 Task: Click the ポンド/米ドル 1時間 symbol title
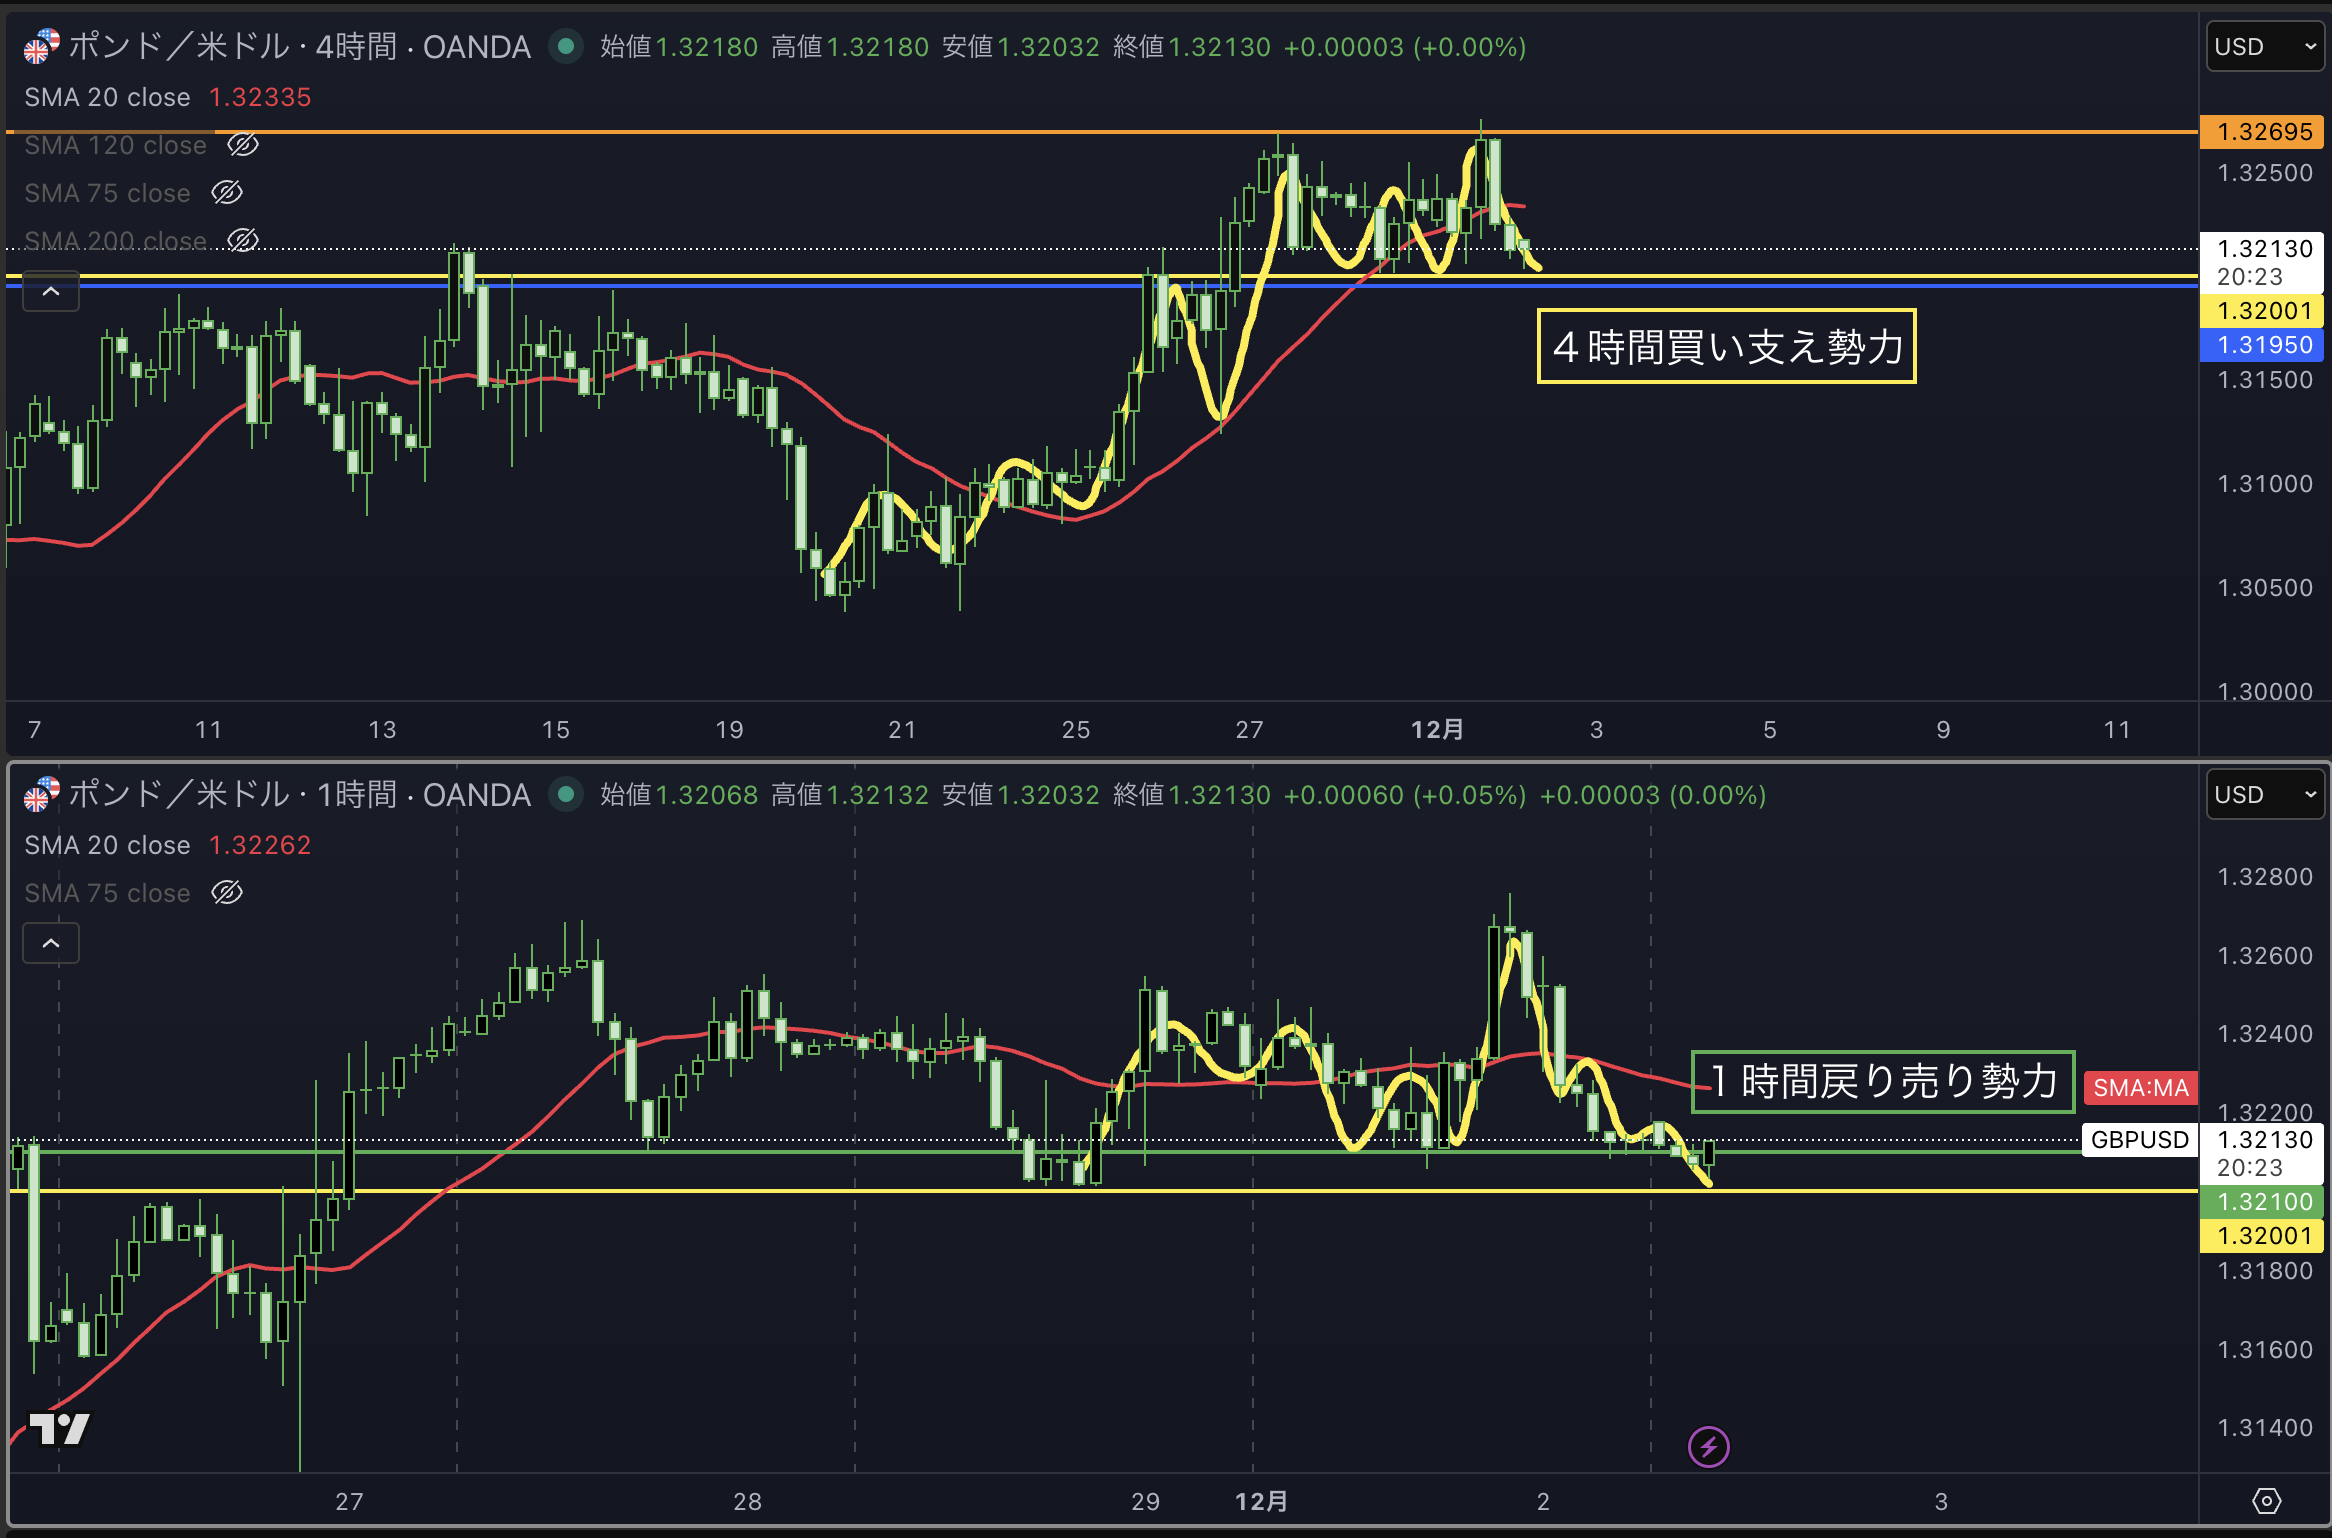(x=300, y=795)
